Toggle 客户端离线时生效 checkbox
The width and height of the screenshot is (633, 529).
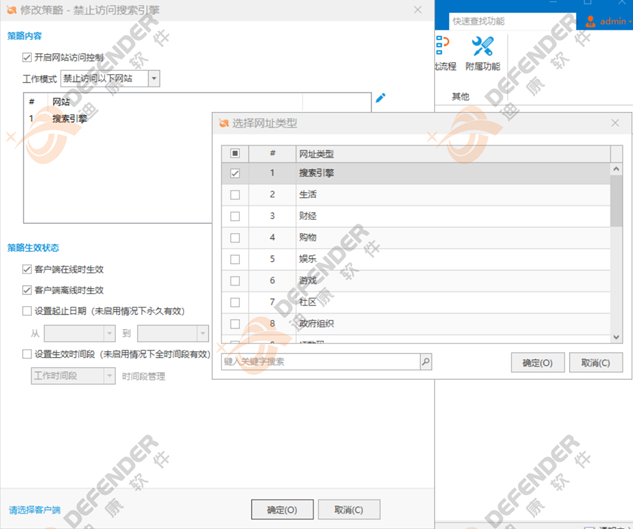click(27, 290)
